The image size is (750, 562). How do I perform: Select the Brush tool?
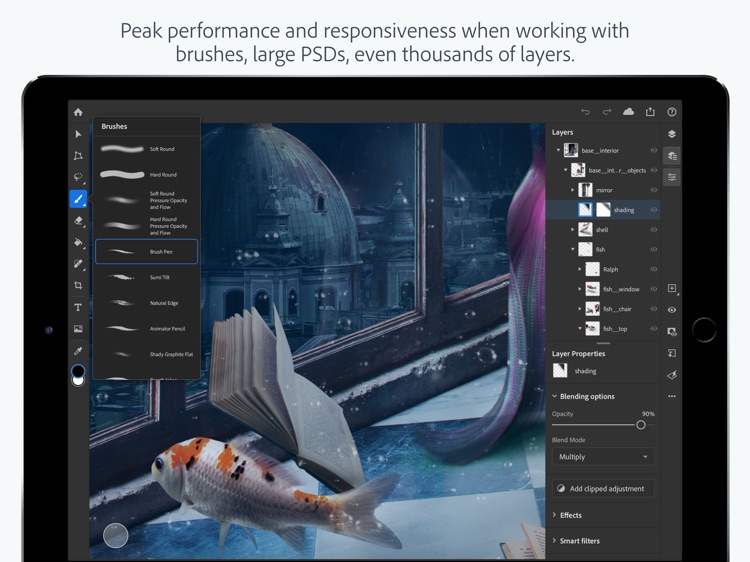pos(78,199)
